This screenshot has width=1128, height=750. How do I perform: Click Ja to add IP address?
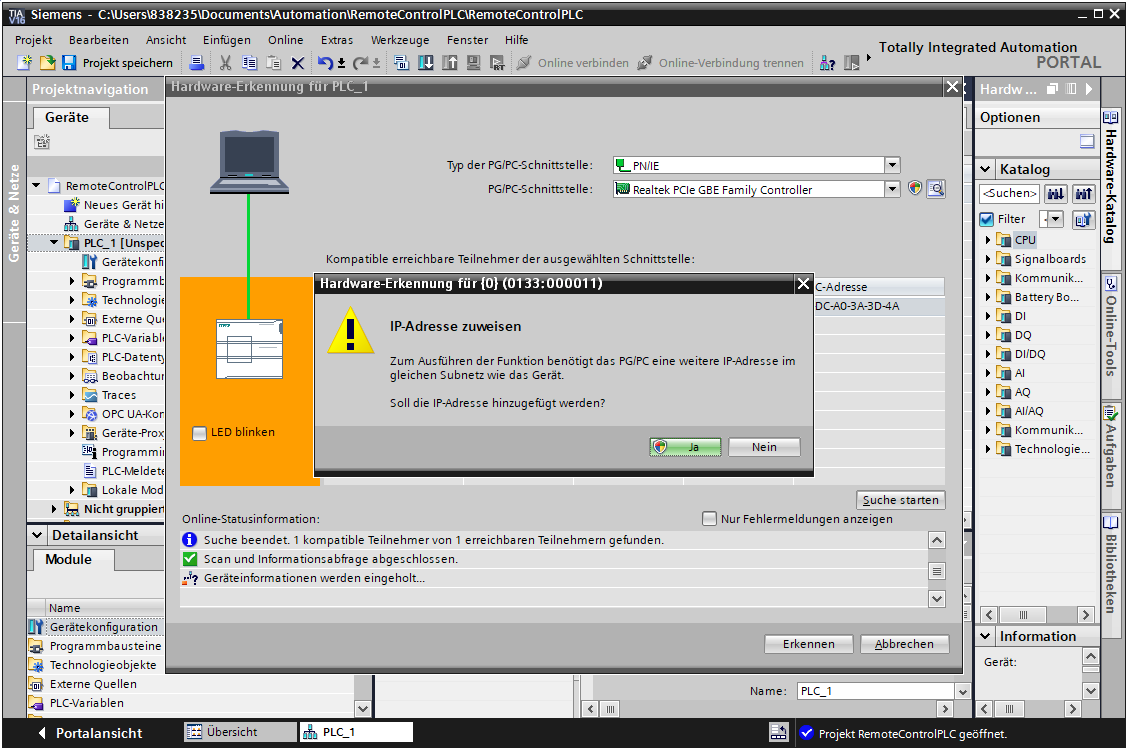point(685,447)
